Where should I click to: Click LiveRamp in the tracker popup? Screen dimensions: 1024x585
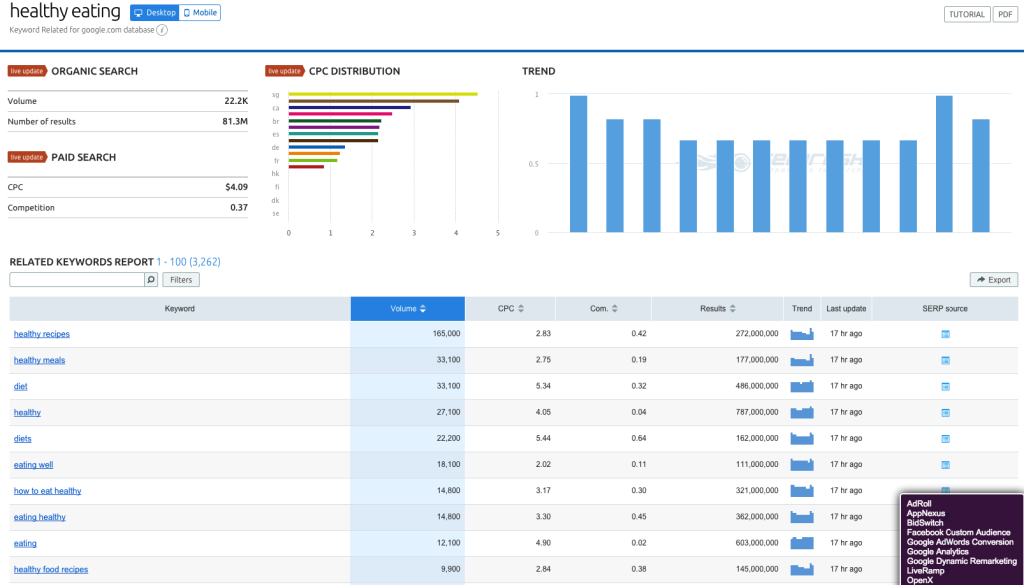(925, 571)
